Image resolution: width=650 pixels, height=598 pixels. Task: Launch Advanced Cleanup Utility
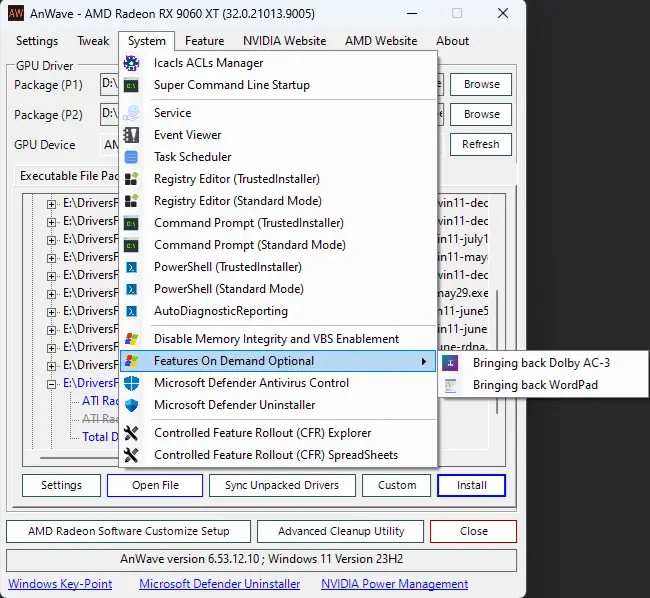tap(340, 531)
